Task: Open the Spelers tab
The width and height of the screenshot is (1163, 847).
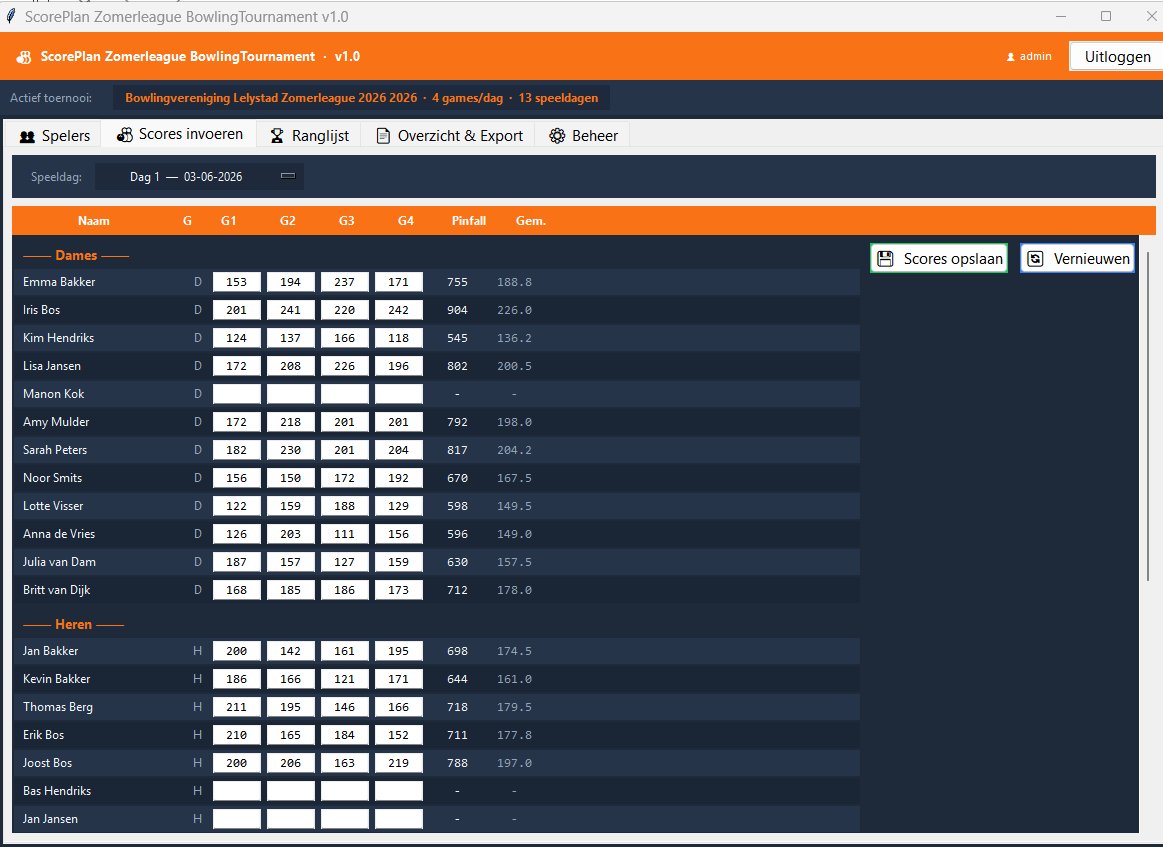Action: (x=55, y=136)
